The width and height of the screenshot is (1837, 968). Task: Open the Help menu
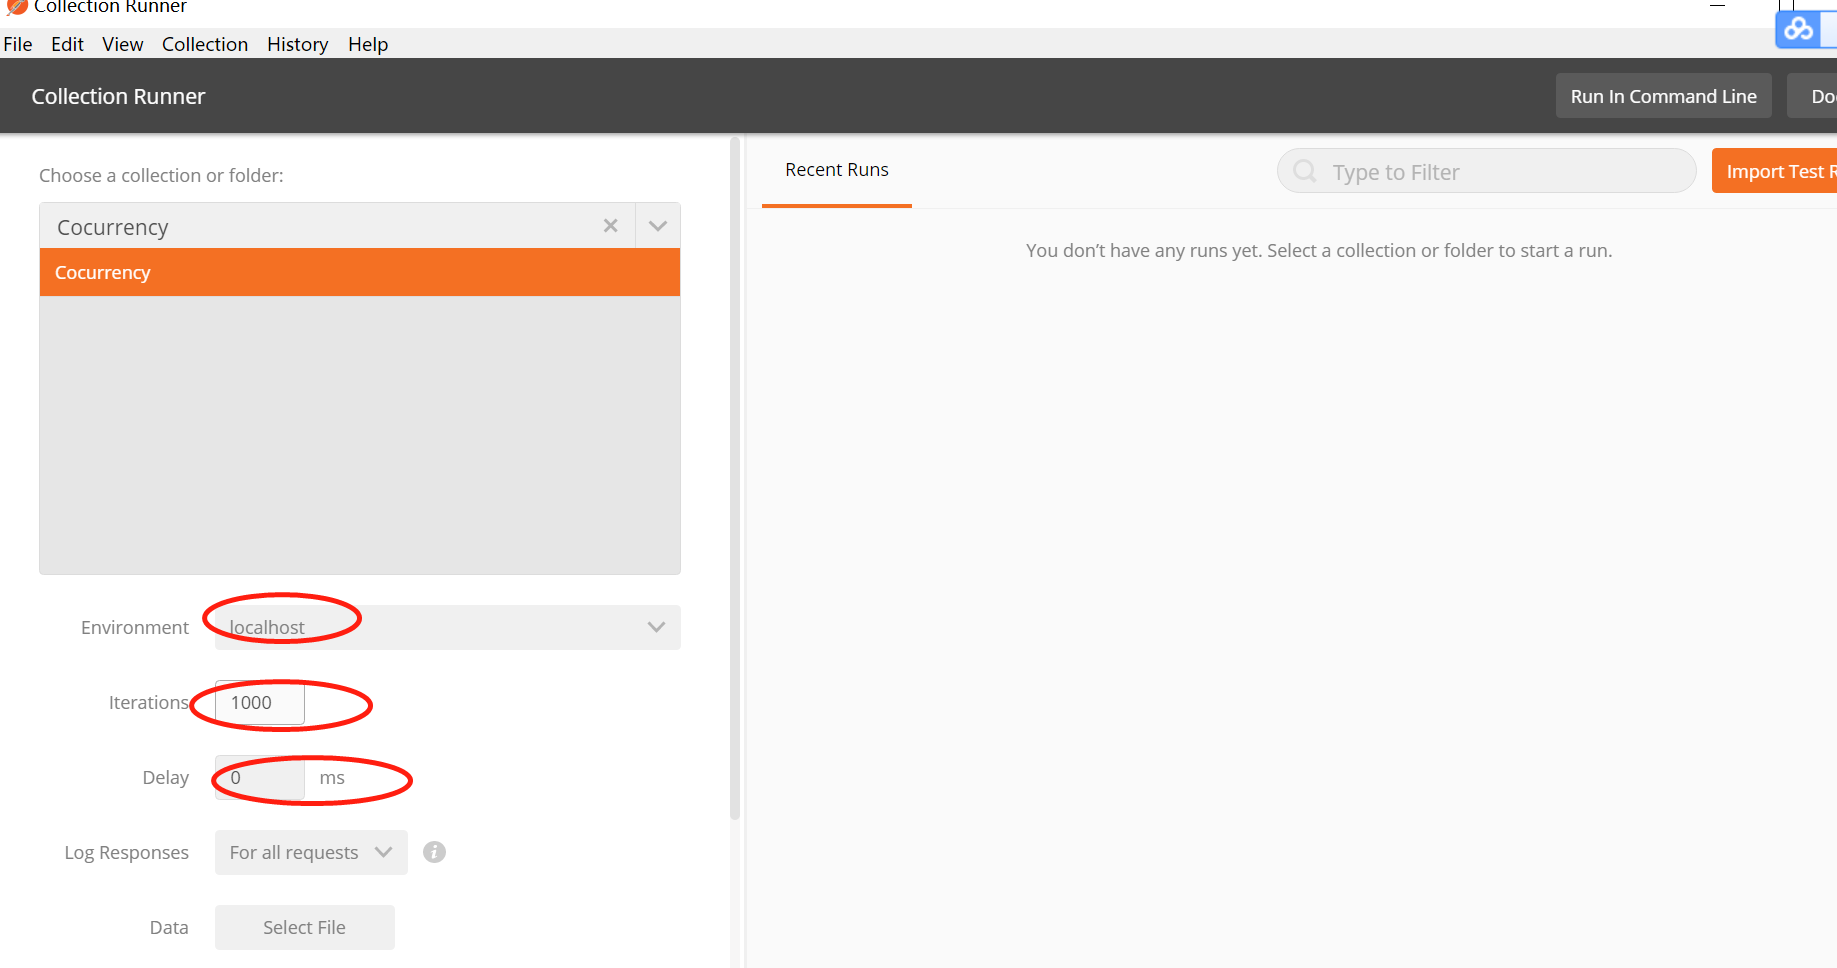click(x=368, y=44)
